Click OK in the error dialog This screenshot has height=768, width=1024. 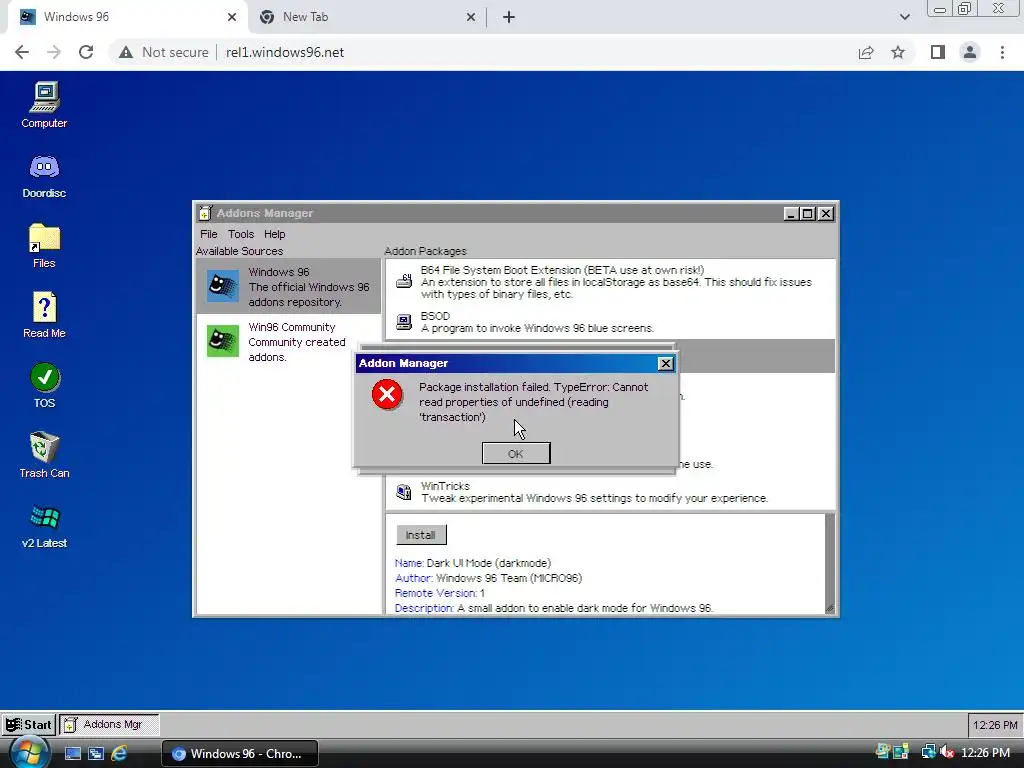tap(516, 453)
